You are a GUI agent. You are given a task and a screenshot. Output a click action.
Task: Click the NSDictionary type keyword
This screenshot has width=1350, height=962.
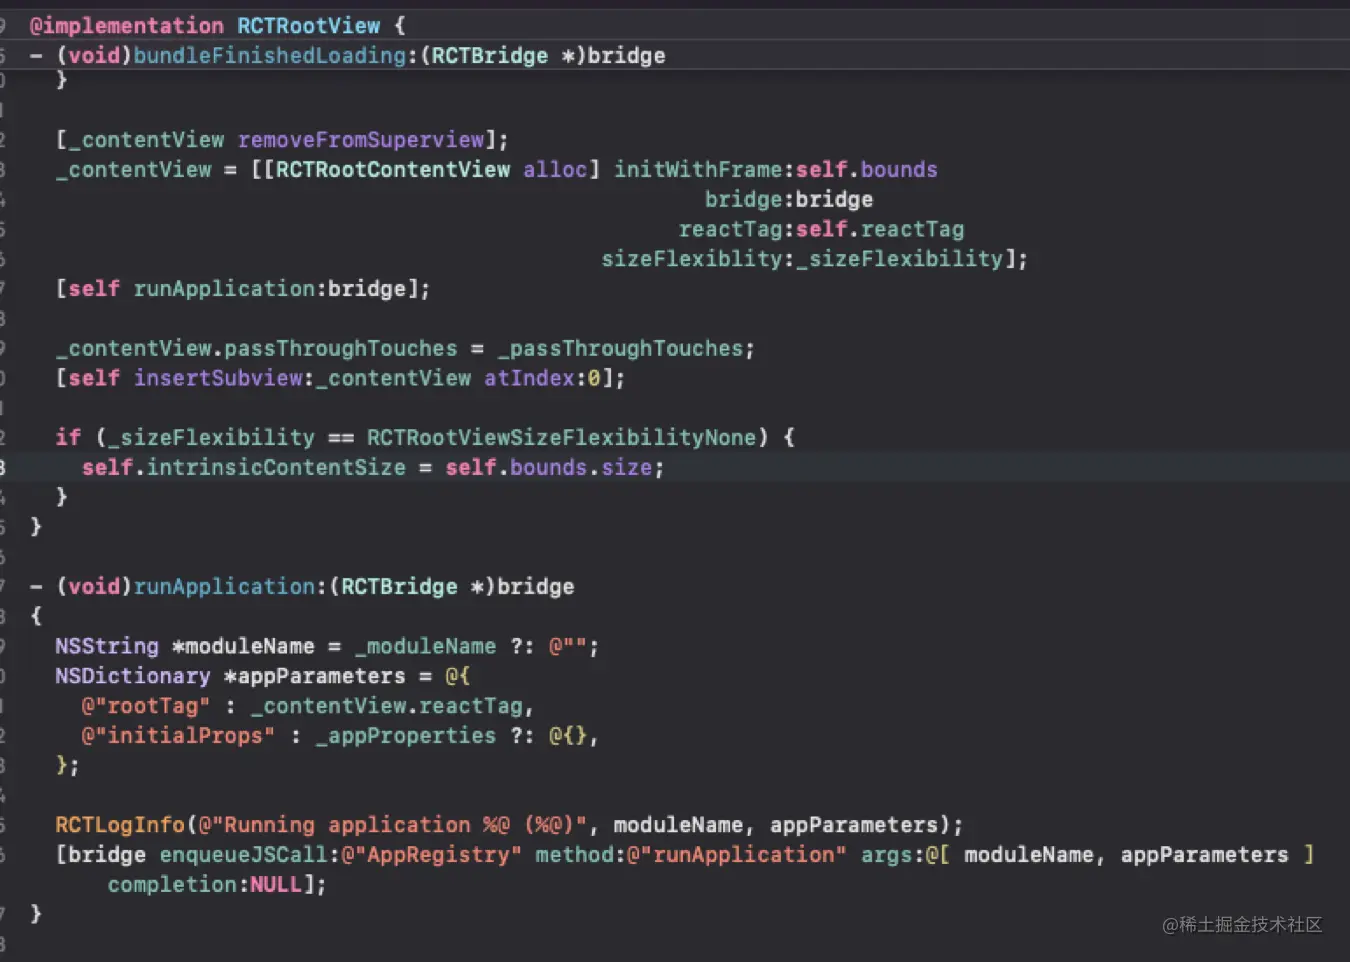[x=133, y=677]
